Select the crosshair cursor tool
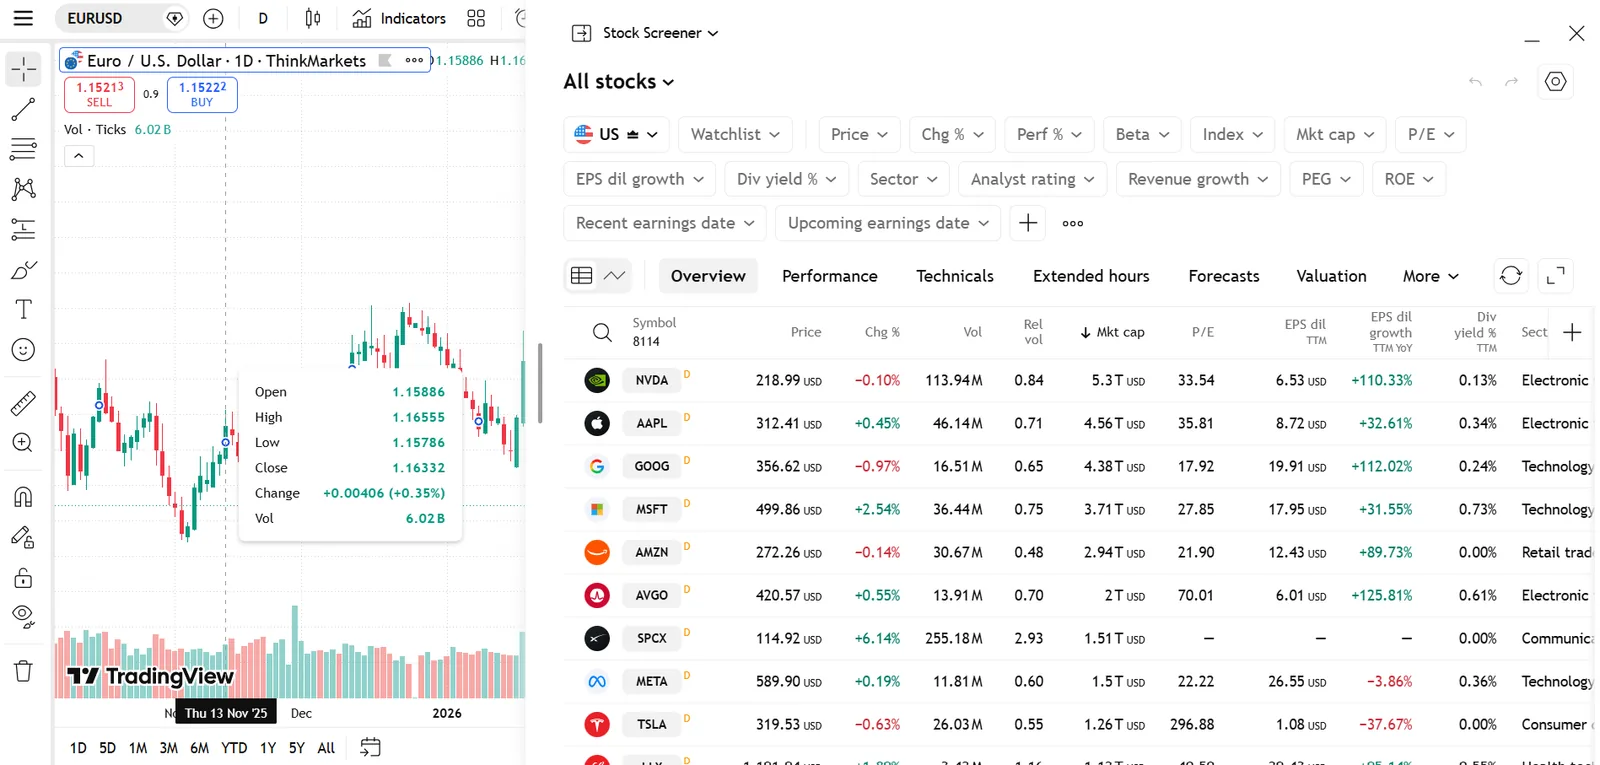This screenshot has width=1600, height=765. pyautogui.click(x=23, y=69)
